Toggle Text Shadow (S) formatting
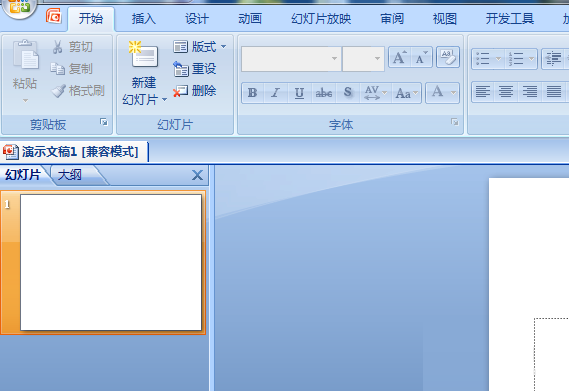 348,93
